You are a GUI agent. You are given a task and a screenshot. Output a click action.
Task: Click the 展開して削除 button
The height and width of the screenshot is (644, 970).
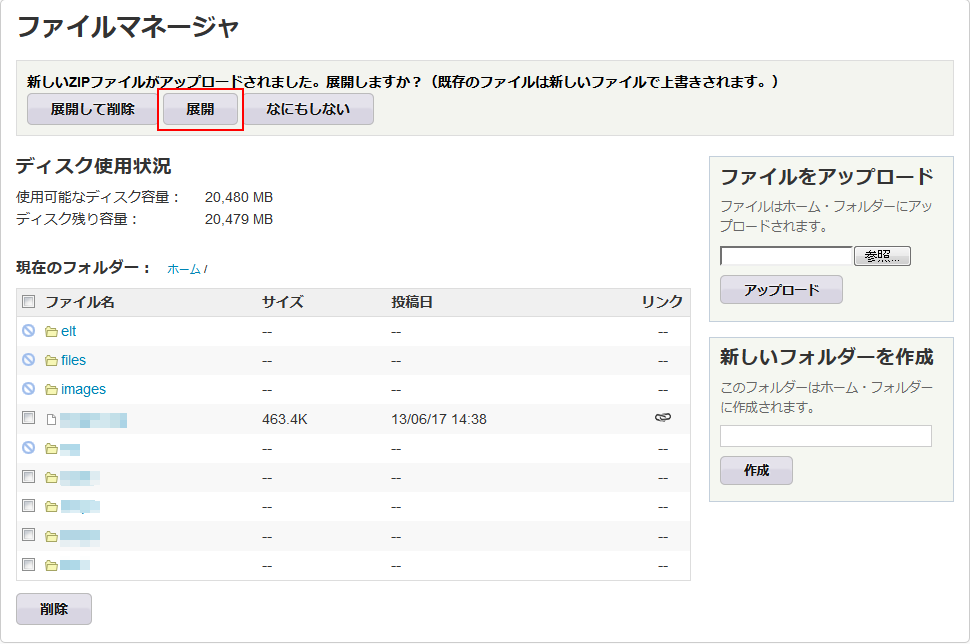click(x=92, y=109)
